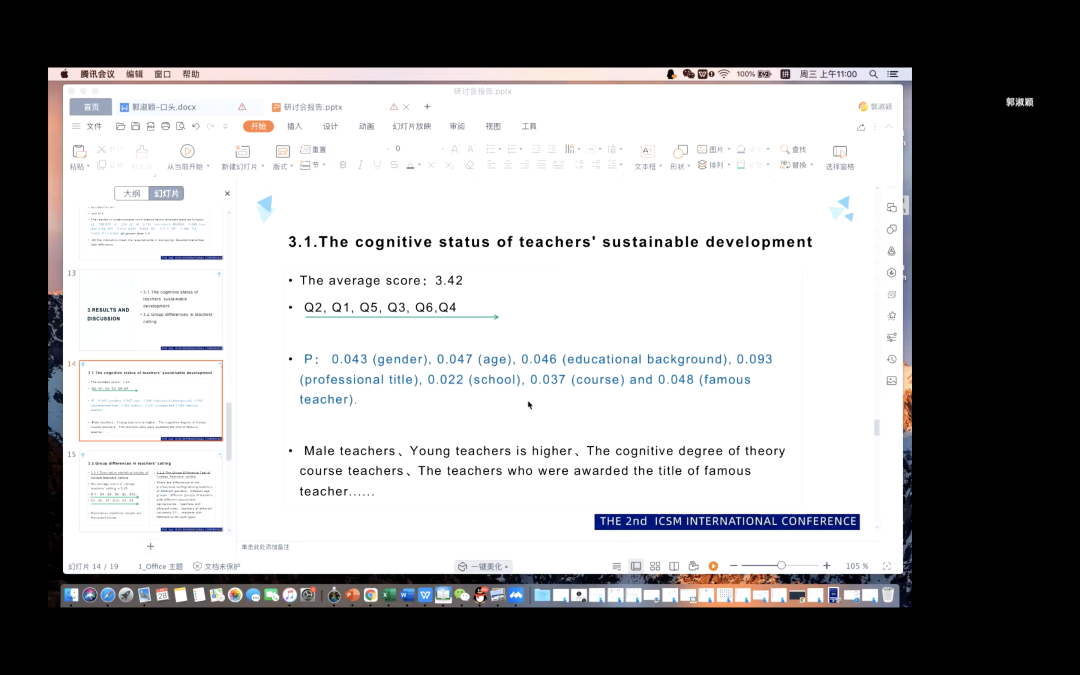Click the zoom in plus button
The width and height of the screenshot is (1080, 675).
pos(827,566)
